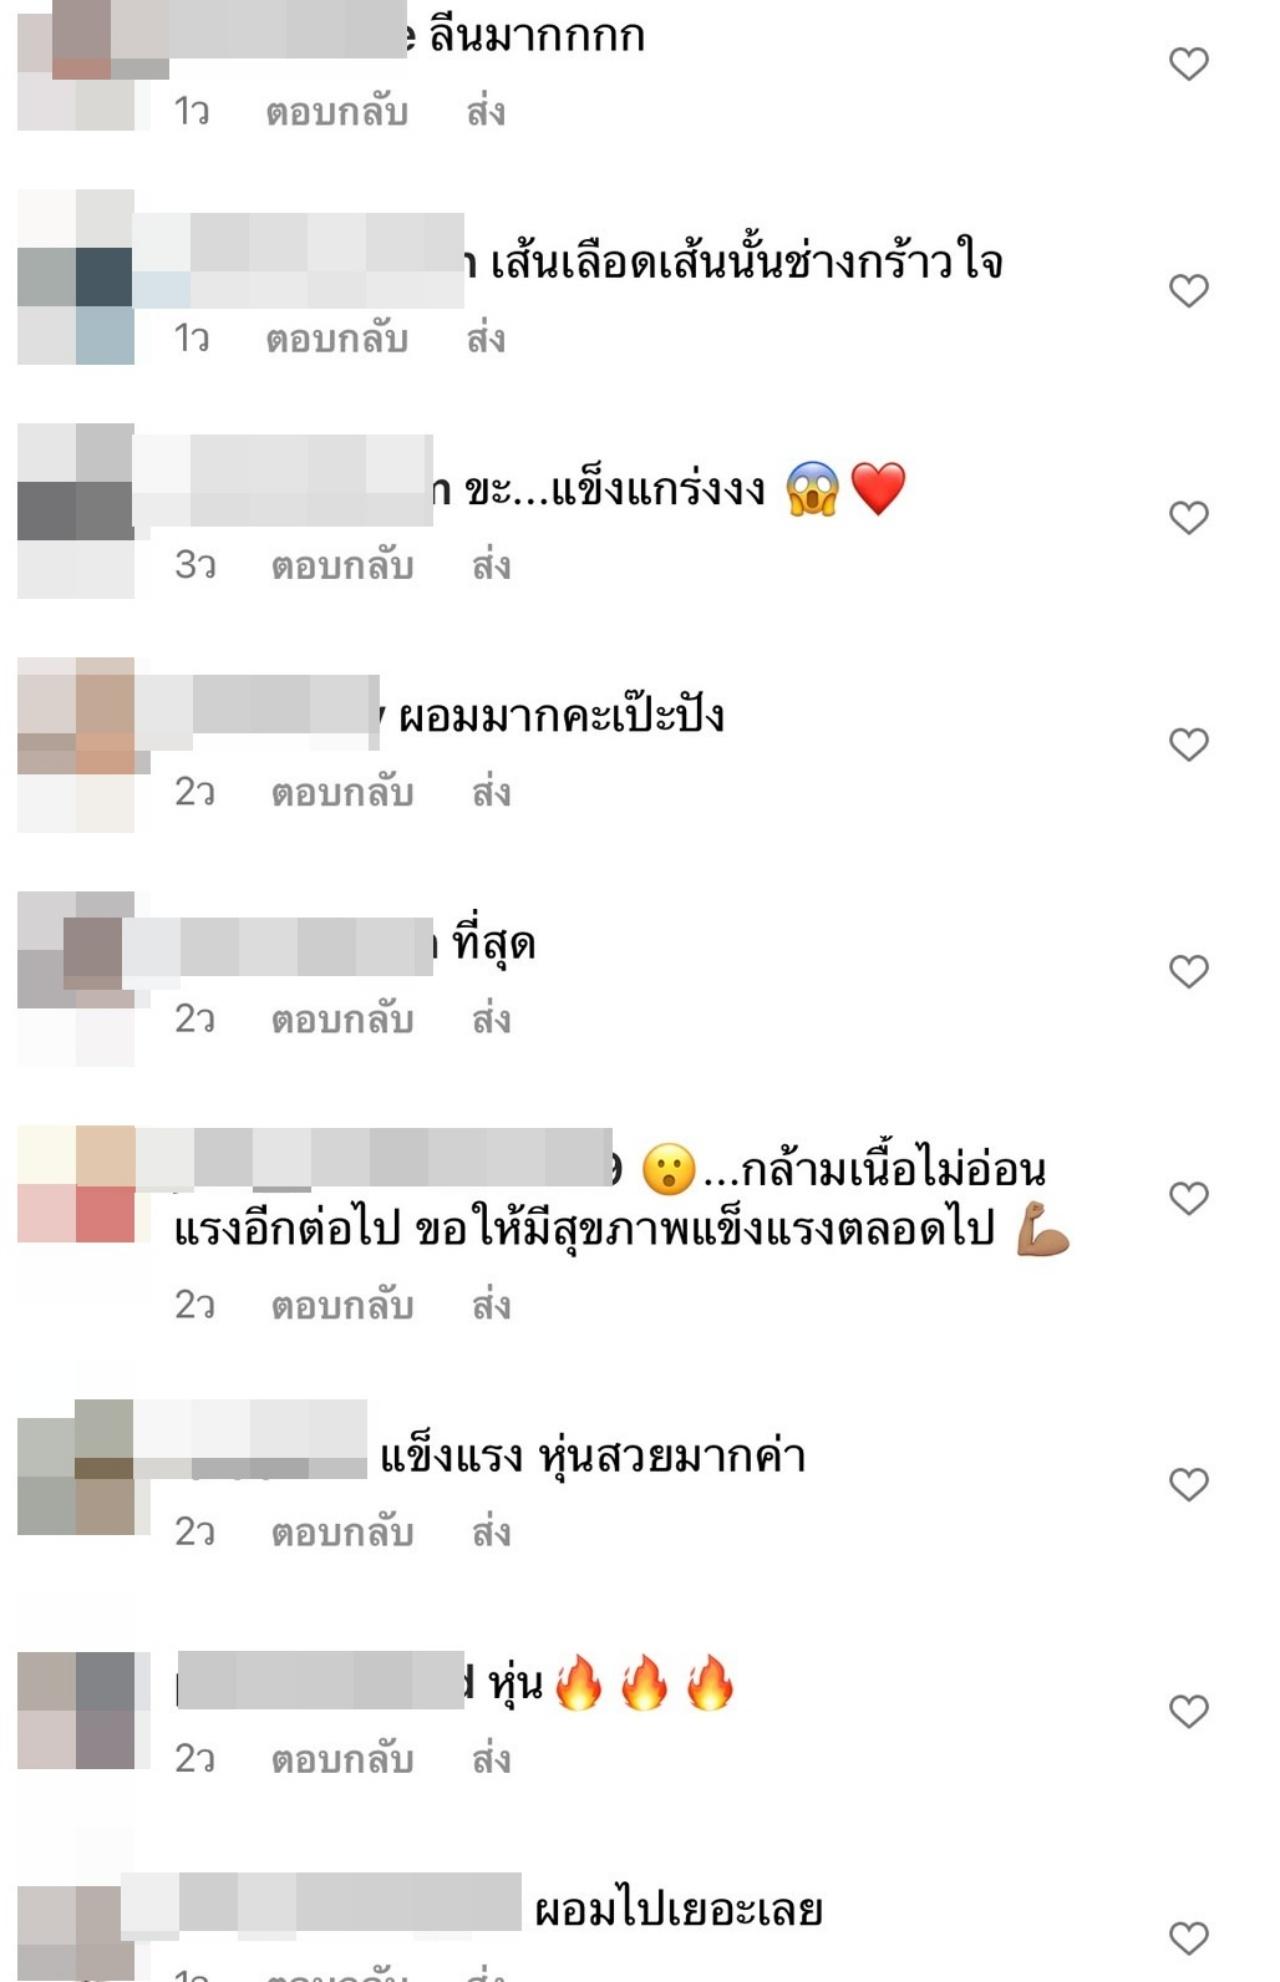Reply (ตอบกลับ) to 'เส้นเลือดเส้นนั้น' comment
Screen dimensions: 1280x1982
(337, 339)
